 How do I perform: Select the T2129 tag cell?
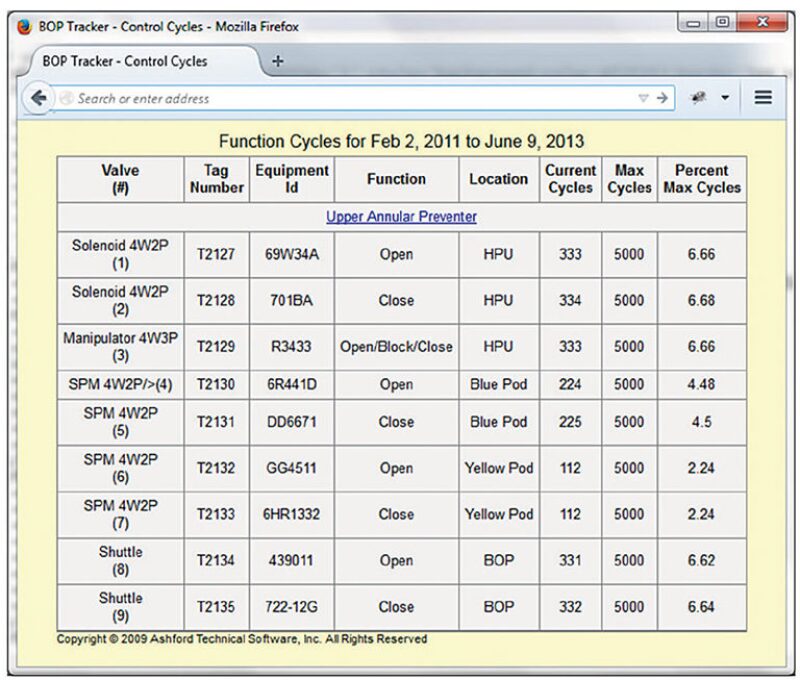(x=216, y=347)
